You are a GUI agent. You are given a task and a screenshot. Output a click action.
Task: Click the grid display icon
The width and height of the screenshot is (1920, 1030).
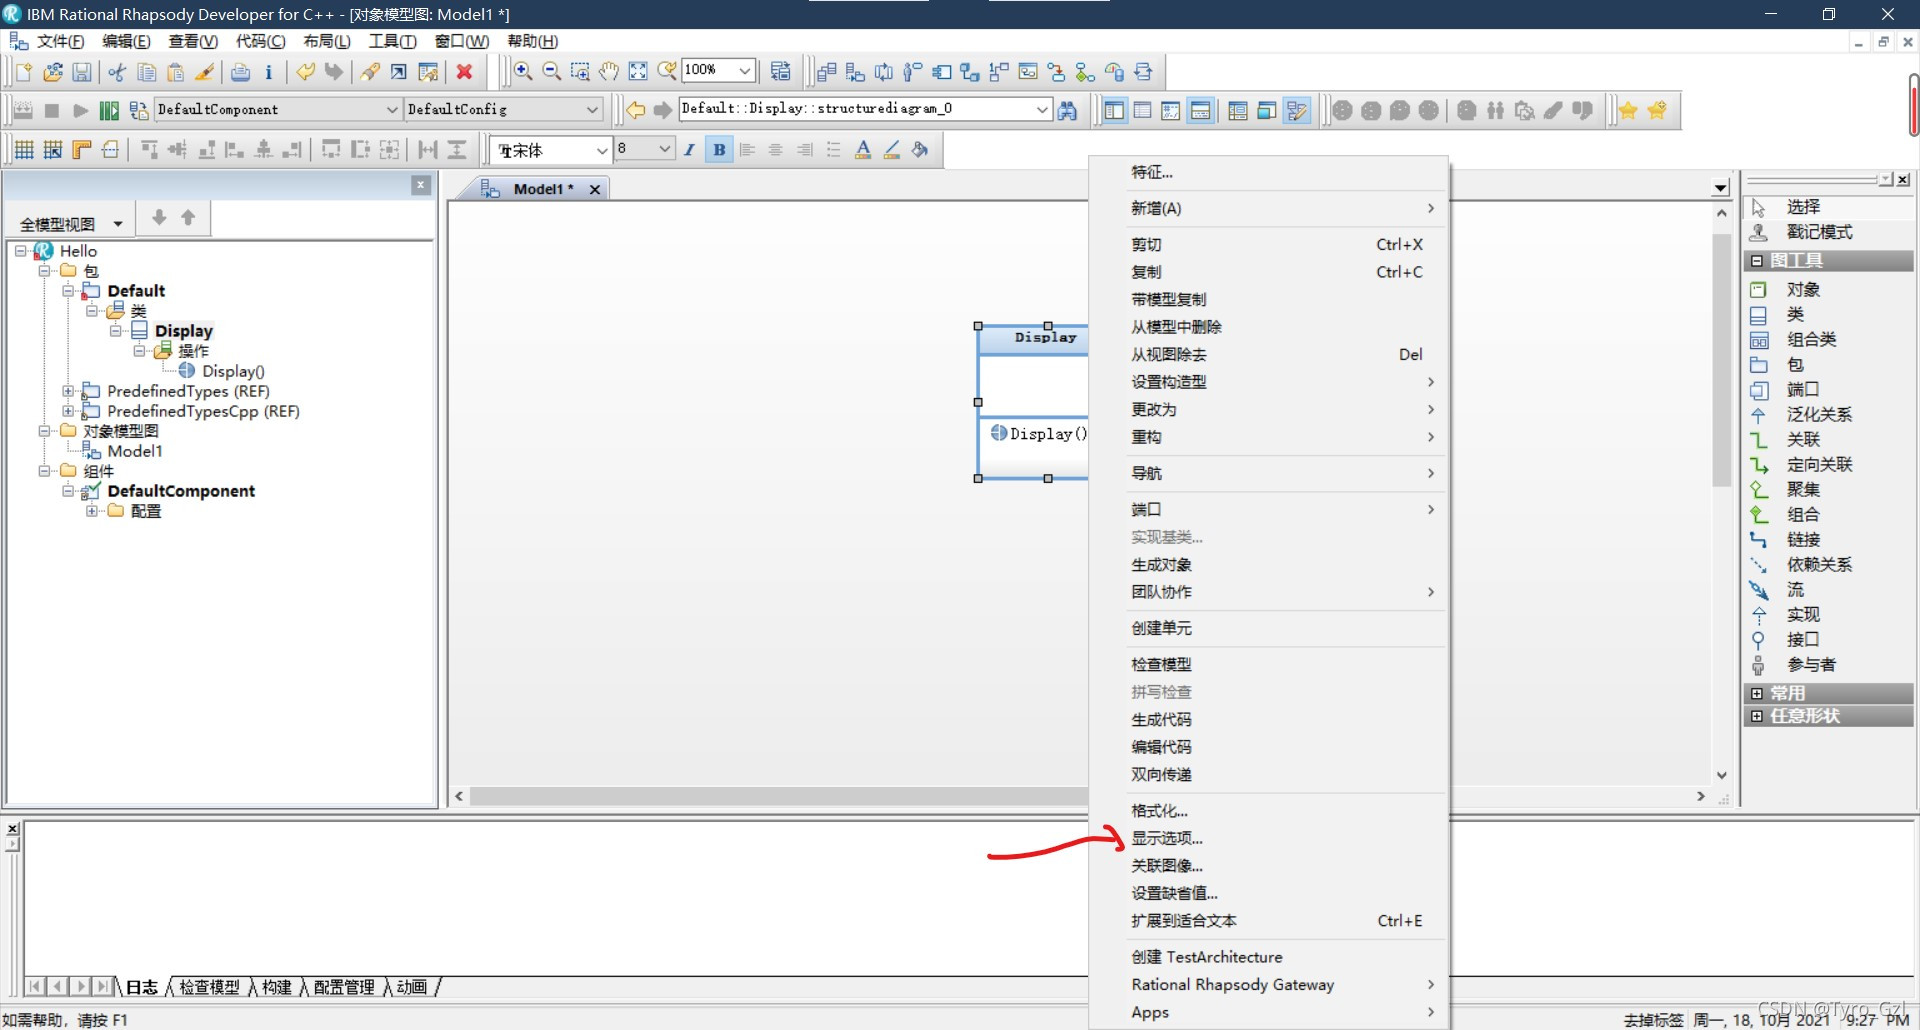(24, 150)
